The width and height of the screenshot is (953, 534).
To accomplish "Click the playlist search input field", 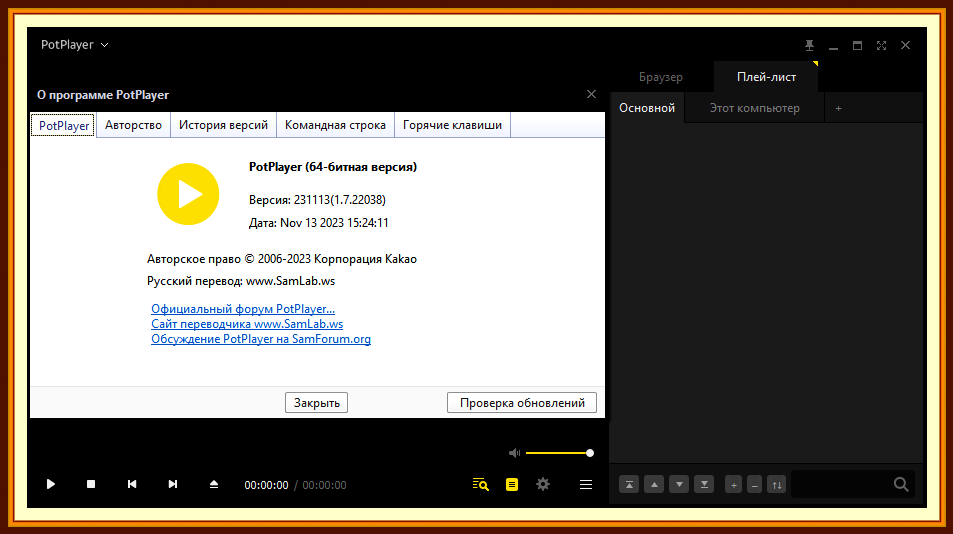I will pyautogui.click(x=841, y=484).
